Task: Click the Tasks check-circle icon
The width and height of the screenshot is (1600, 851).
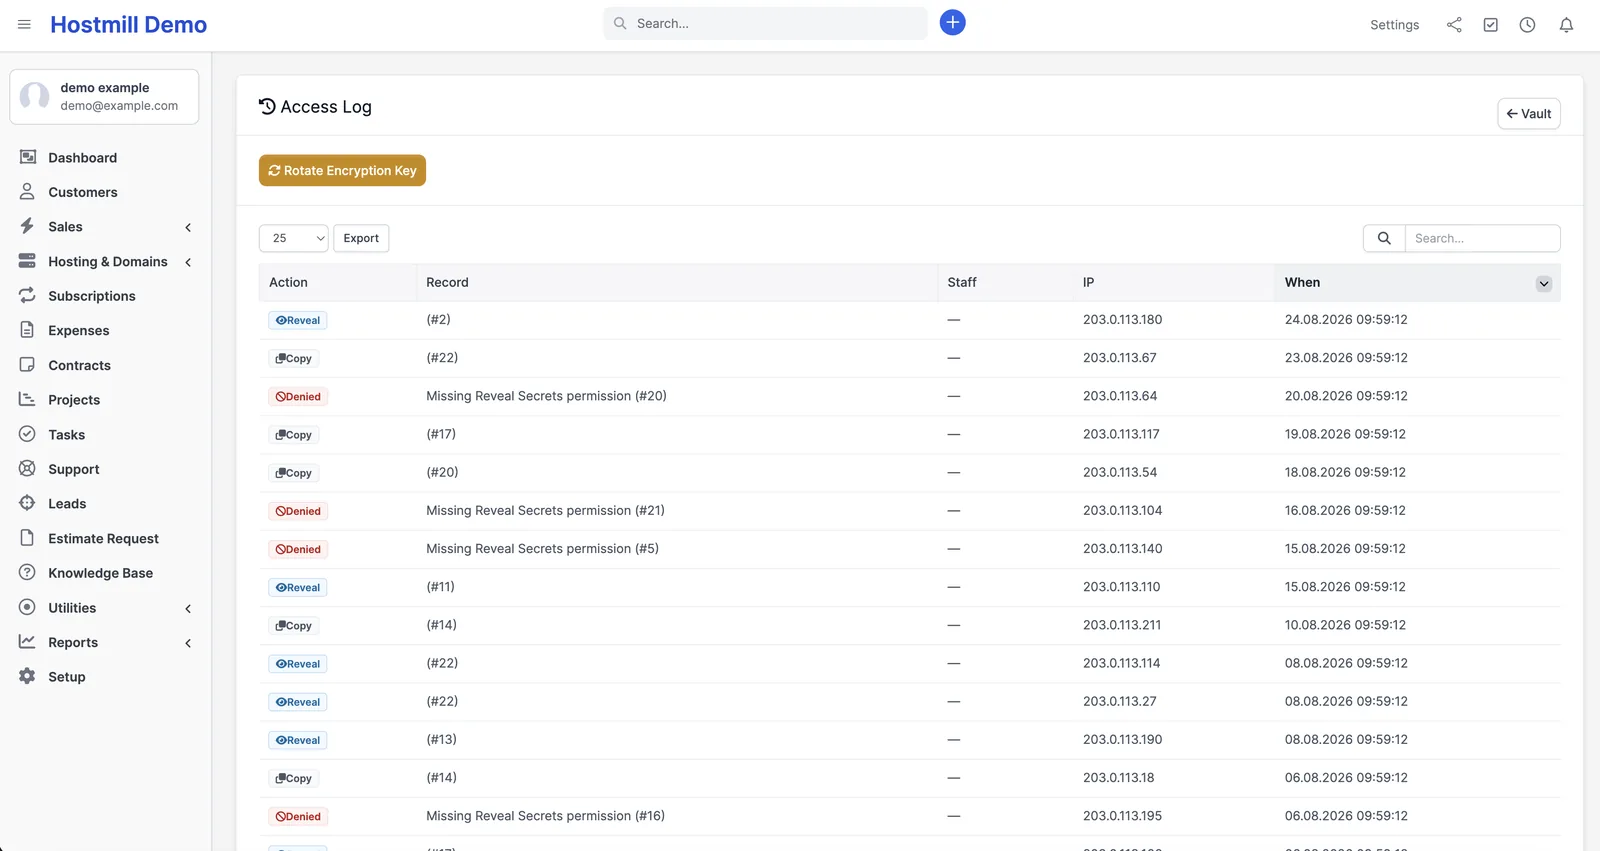Action: [x=28, y=434]
